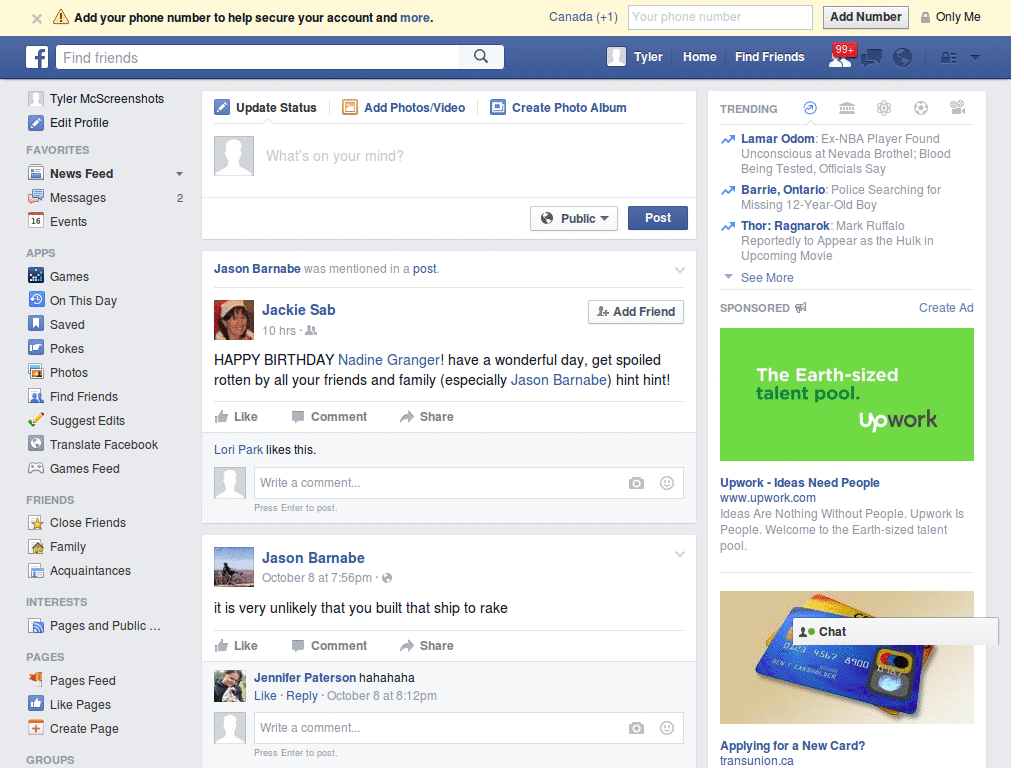Image resolution: width=1024 pixels, height=768 pixels.
Task: Open options chevron on Jason Barnabe post
Action: 680,554
